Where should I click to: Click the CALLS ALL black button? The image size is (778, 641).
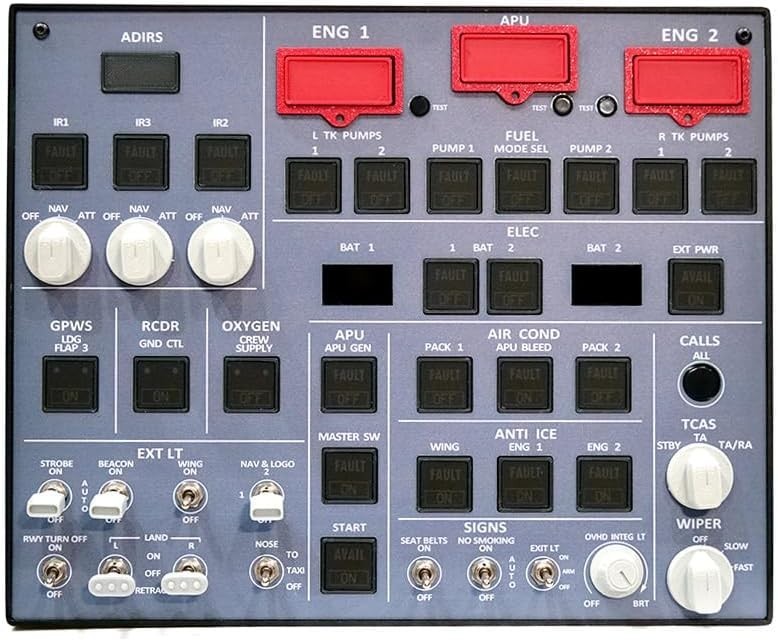701,384
